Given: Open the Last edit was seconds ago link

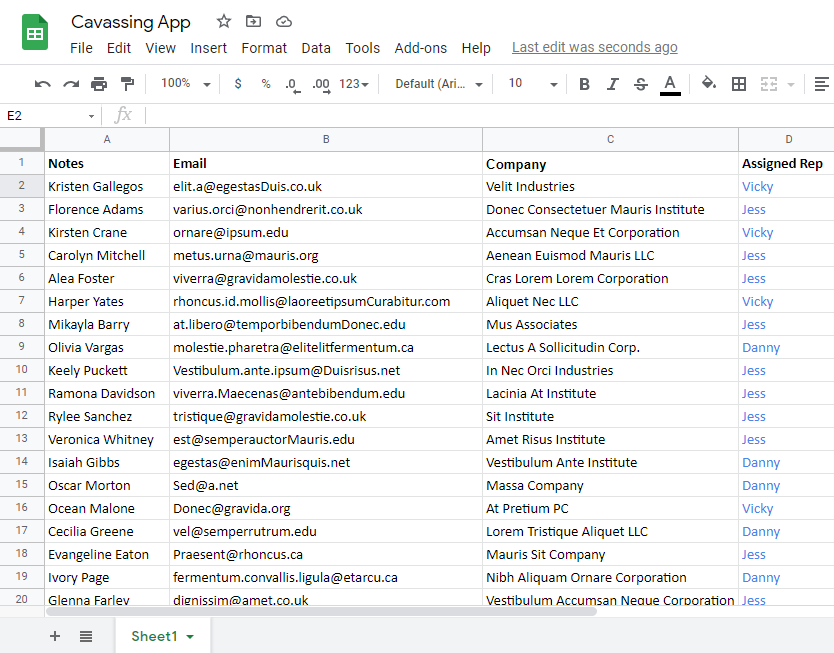Looking at the screenshot, I should point(595,47).
